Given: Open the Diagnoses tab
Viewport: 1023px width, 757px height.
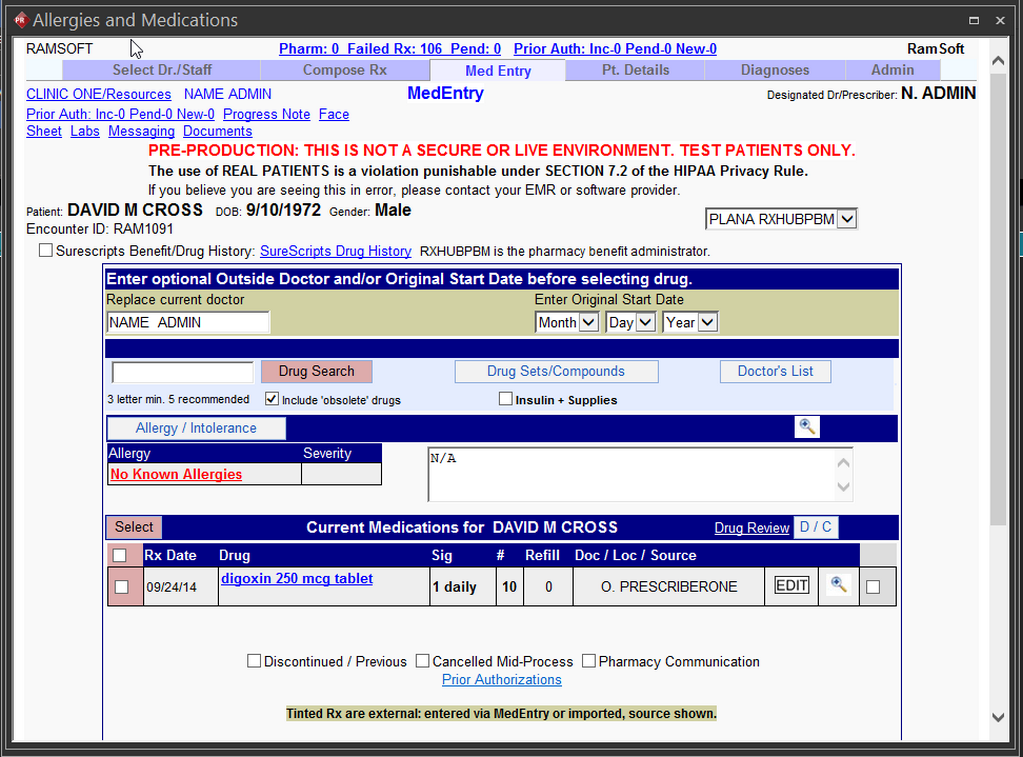Looking at the screenshot, I should (x=775, y=70).
